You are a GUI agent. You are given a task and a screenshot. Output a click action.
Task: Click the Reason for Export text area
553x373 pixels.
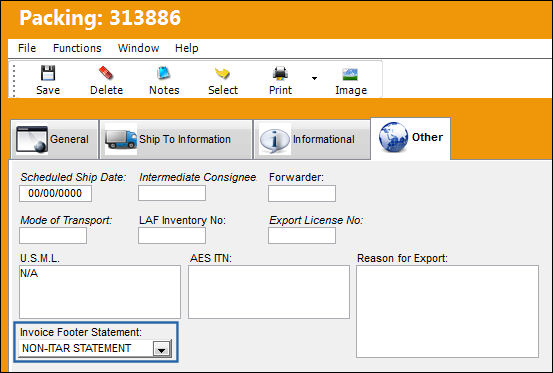(x=447, y=311)
